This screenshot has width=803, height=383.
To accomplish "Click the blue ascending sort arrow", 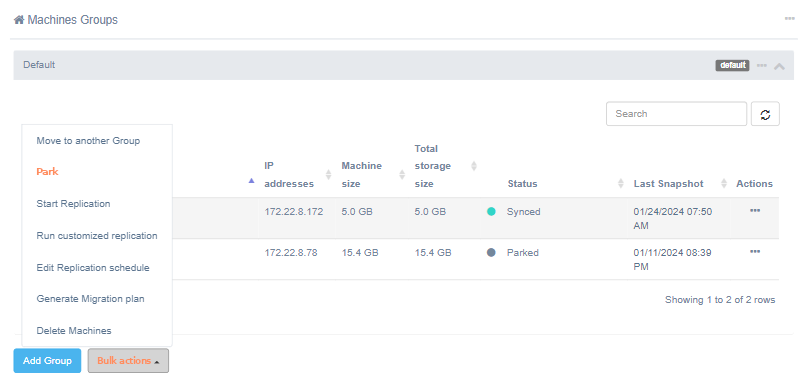I will click(251, 181).
